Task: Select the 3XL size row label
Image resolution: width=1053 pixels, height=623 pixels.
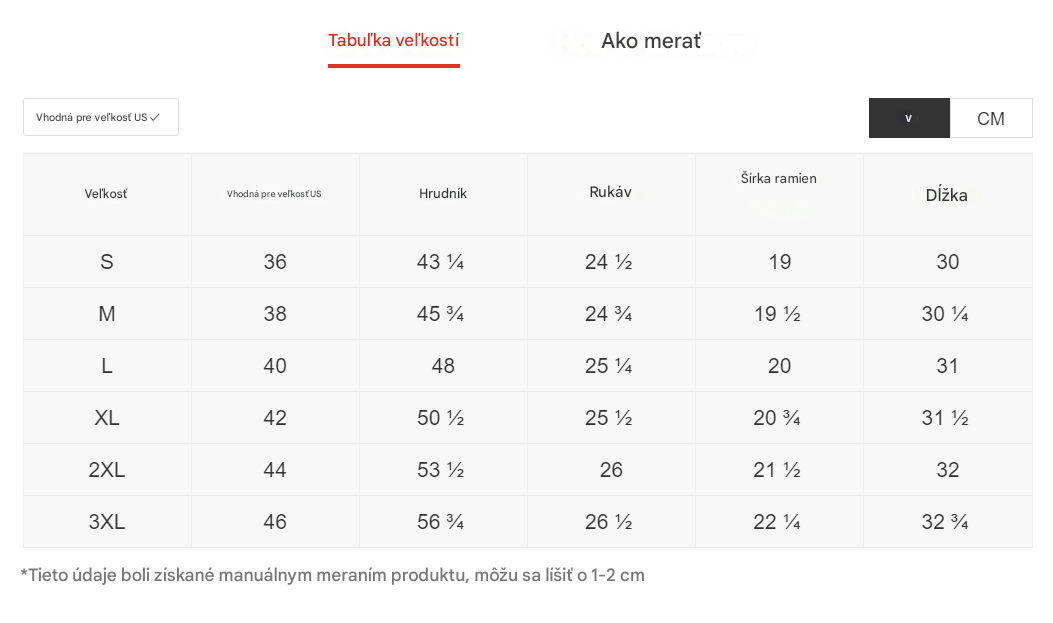Action: click(x=107, y=522)
